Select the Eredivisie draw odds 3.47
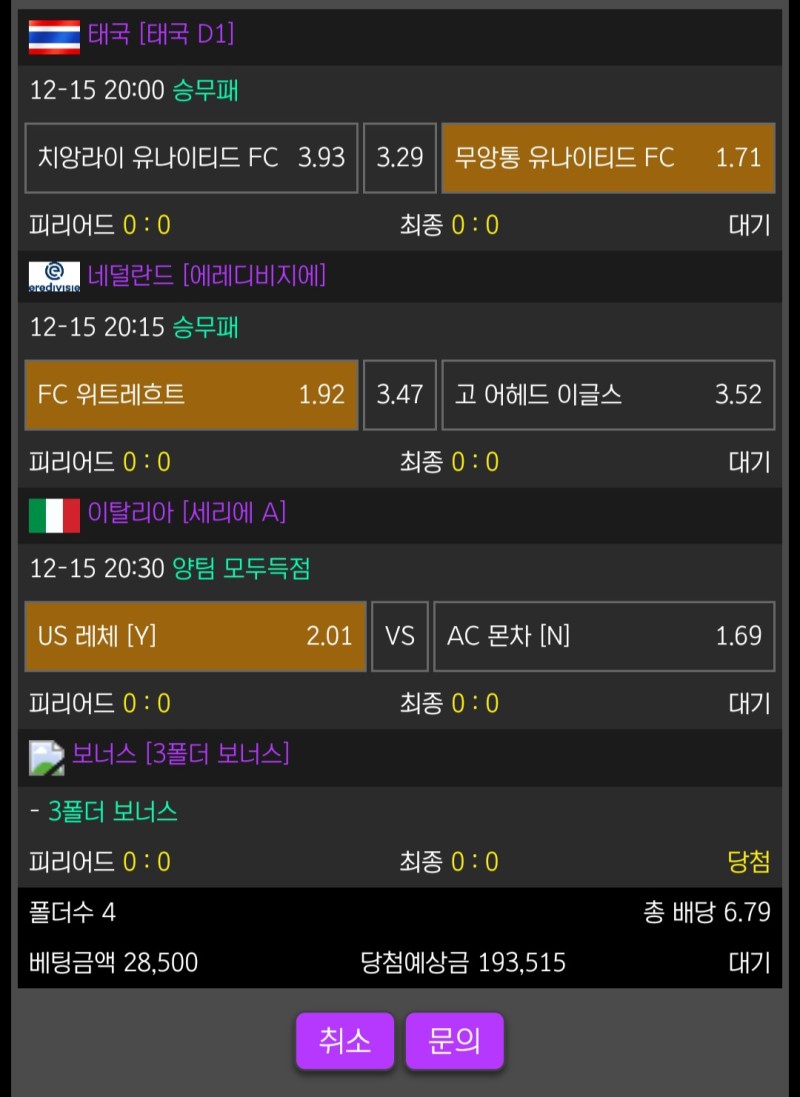 click(x=400, y=395)
